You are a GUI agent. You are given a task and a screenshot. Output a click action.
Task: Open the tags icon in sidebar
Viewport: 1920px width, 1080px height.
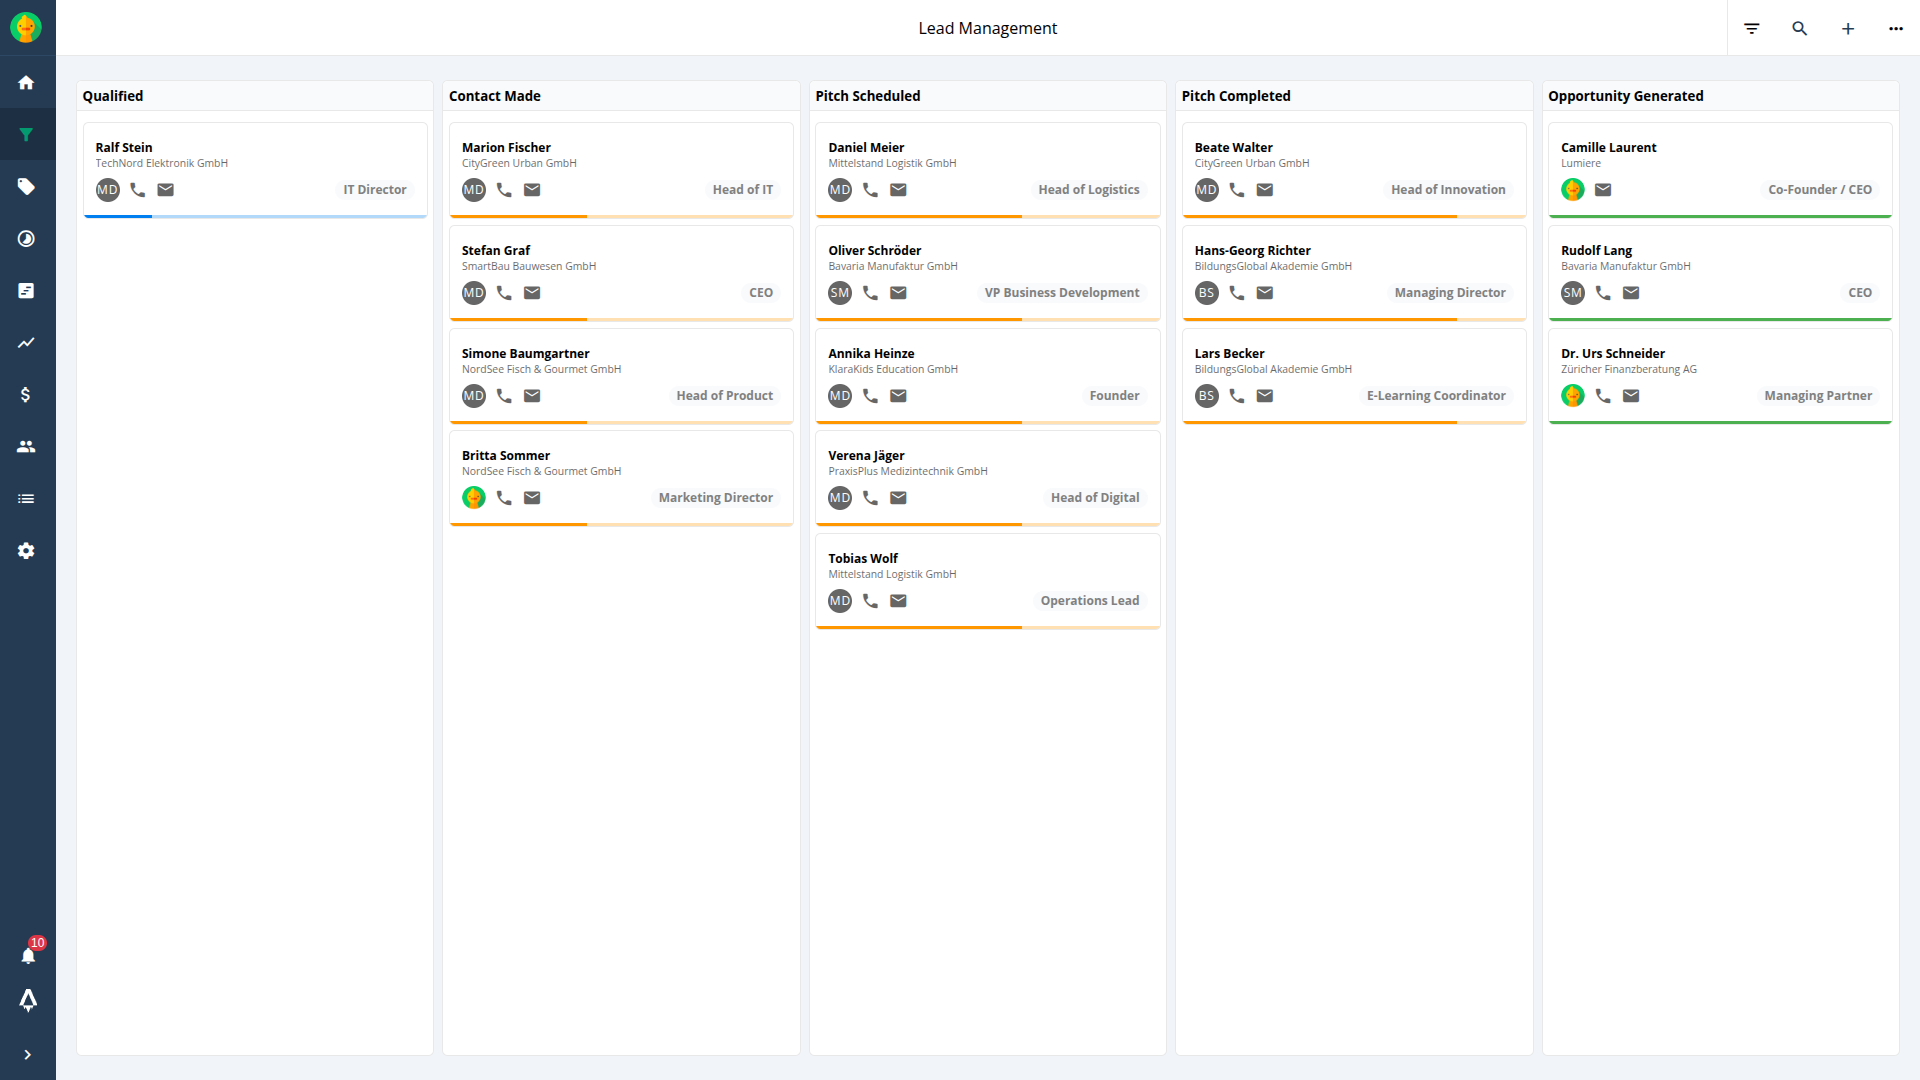[27, 187]
